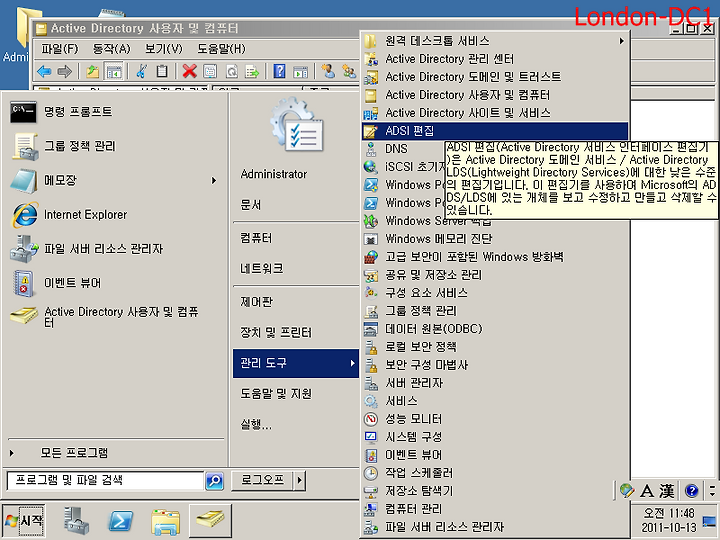Click the 데이터 원본(ODBC) icon
Viewport: 720px width, 540px height.
click(371, 329)
